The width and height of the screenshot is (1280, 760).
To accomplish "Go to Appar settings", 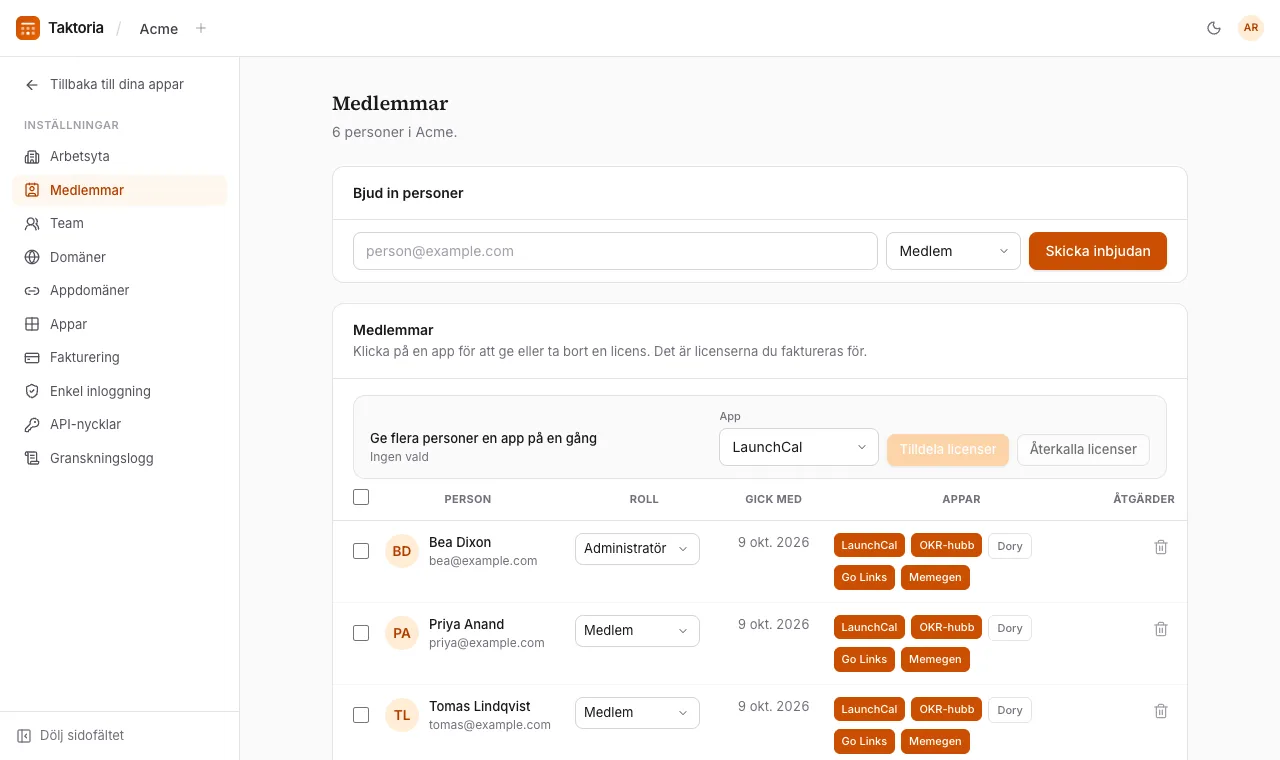I will pyautogui.click(x=120, y=324).
